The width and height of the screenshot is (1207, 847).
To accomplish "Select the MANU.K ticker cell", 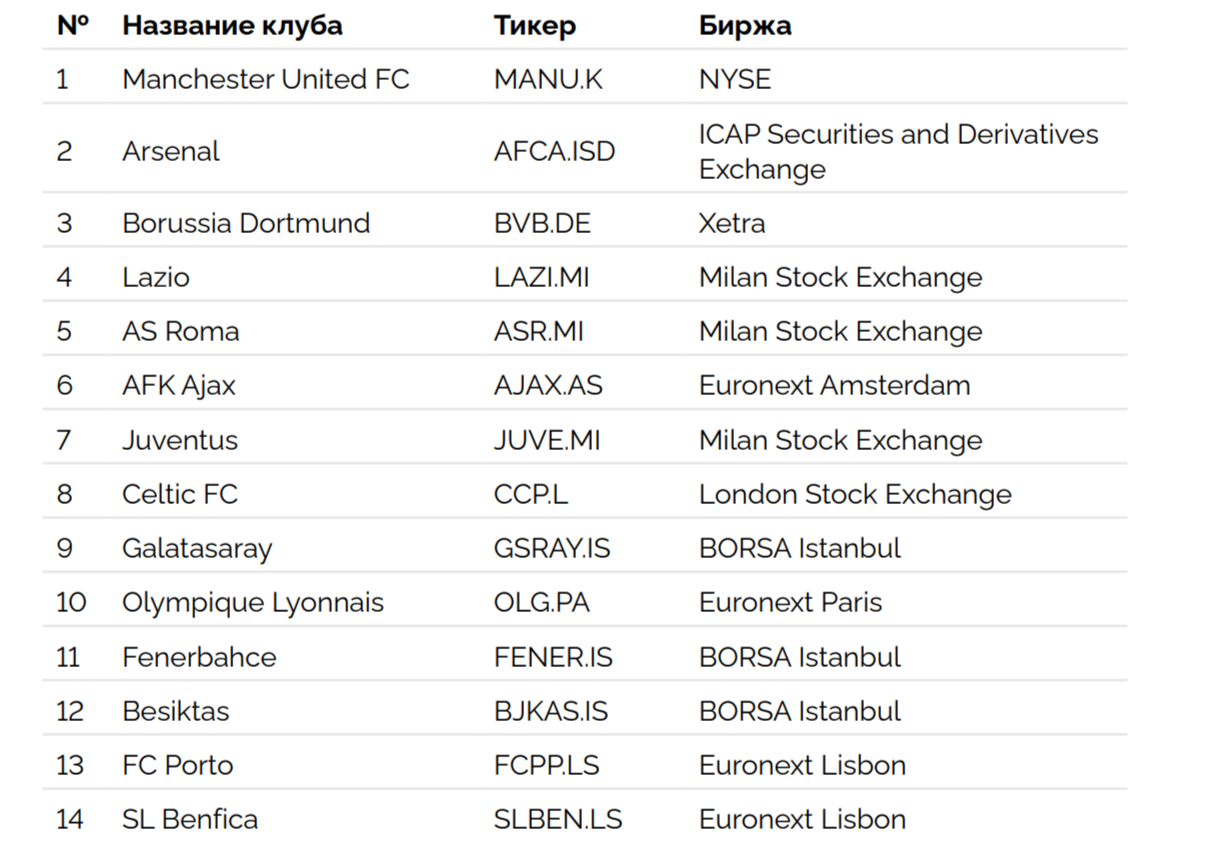I will (x=548, y=79).
